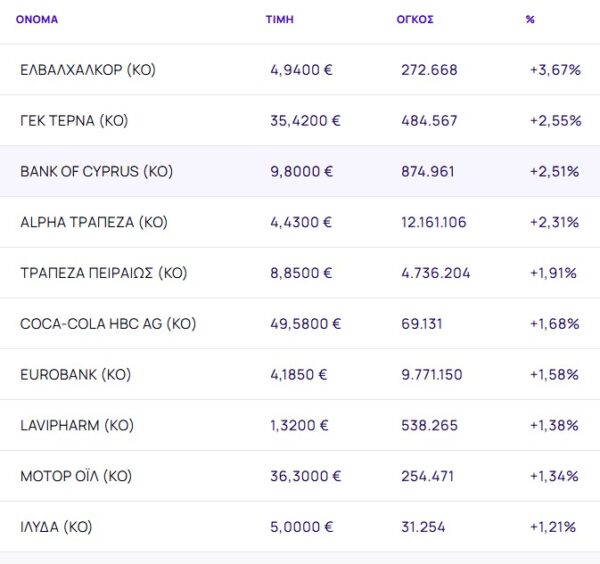Image resolution: width=600 pixels, height=564 pixels.
Task: Click the ΟΝΟΜΑ column header
Action: click(36, 20)
